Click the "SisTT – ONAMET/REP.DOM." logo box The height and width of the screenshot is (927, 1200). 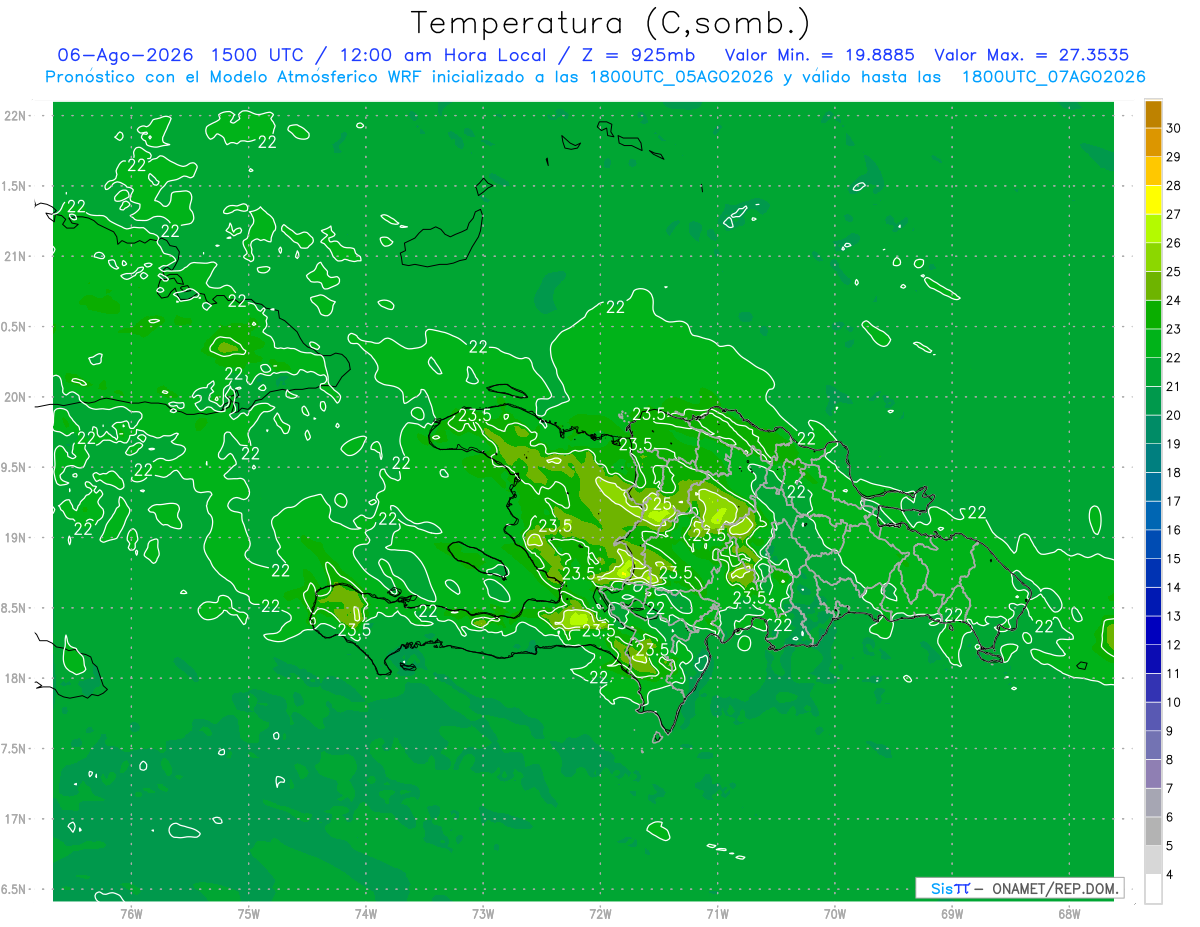(x=1020, y=888)
